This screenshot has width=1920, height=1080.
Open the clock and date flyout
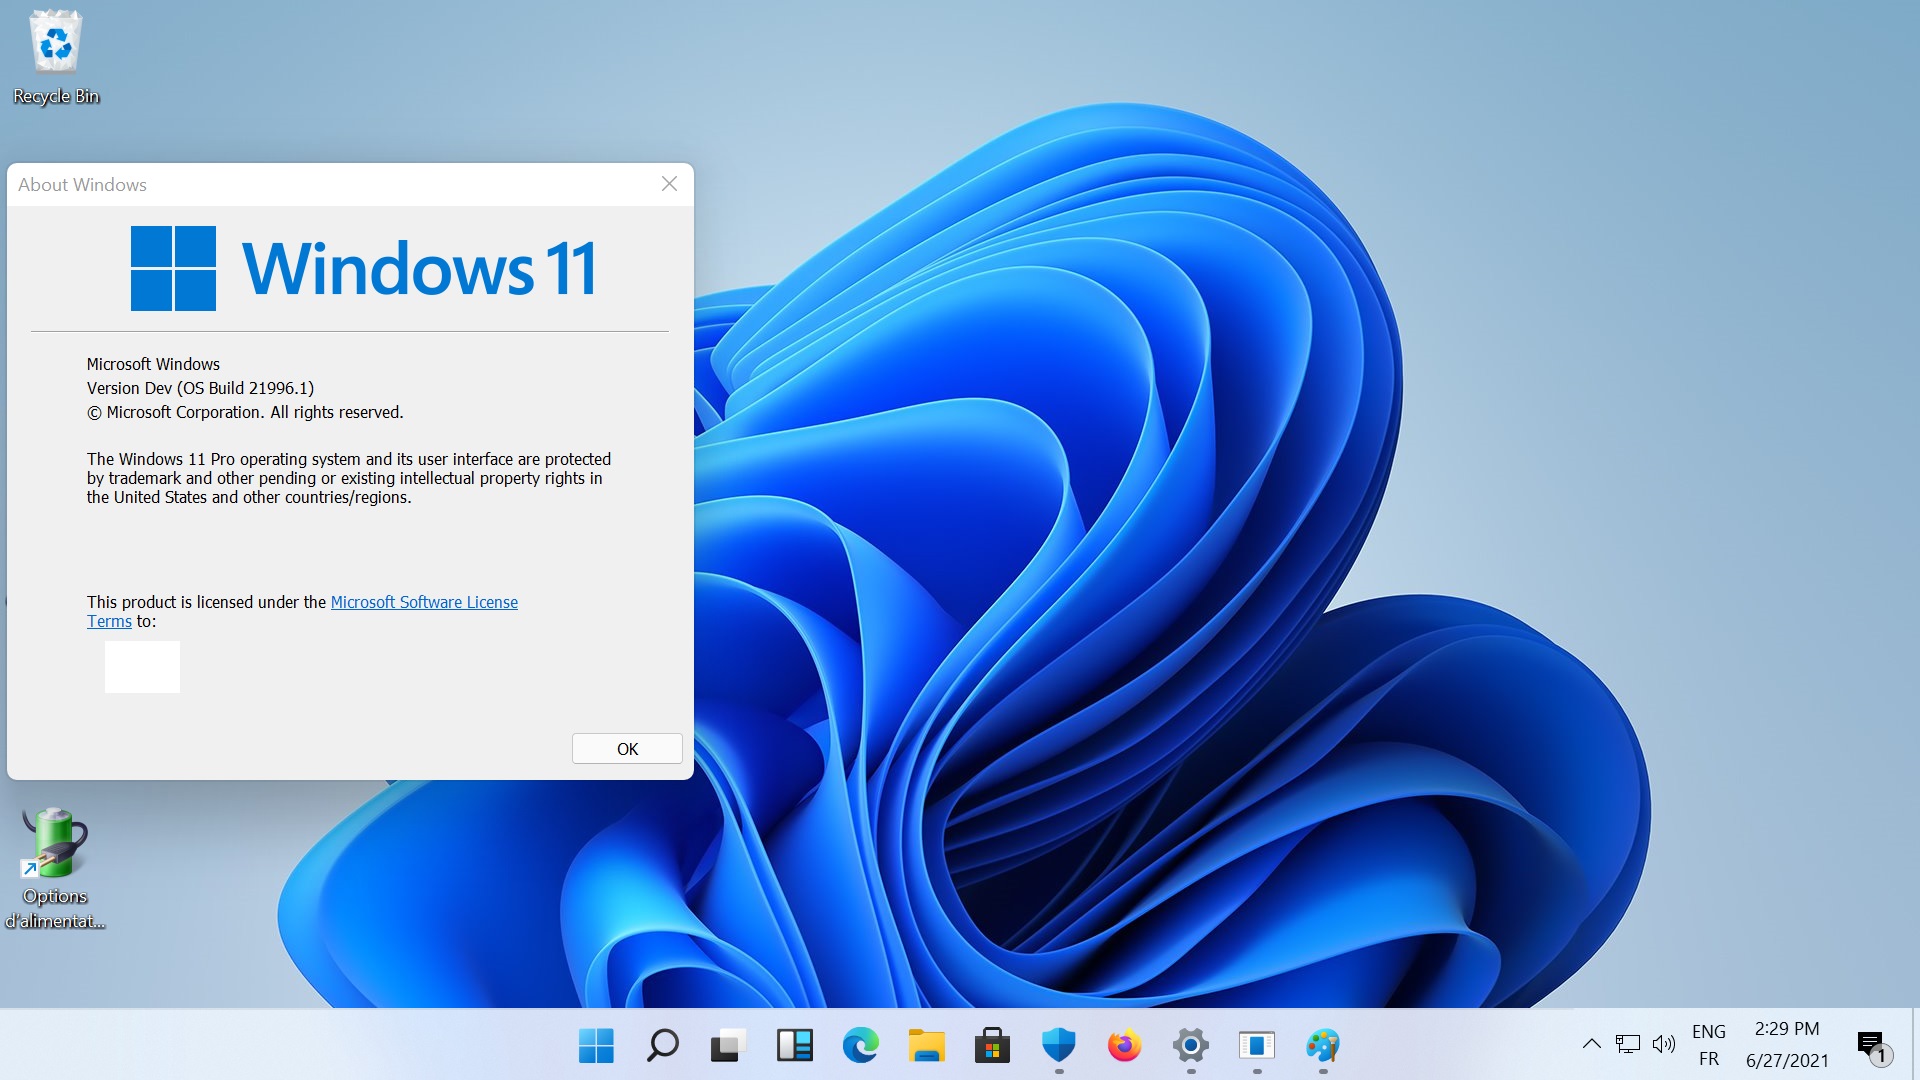click(x=1787, y=1045)
